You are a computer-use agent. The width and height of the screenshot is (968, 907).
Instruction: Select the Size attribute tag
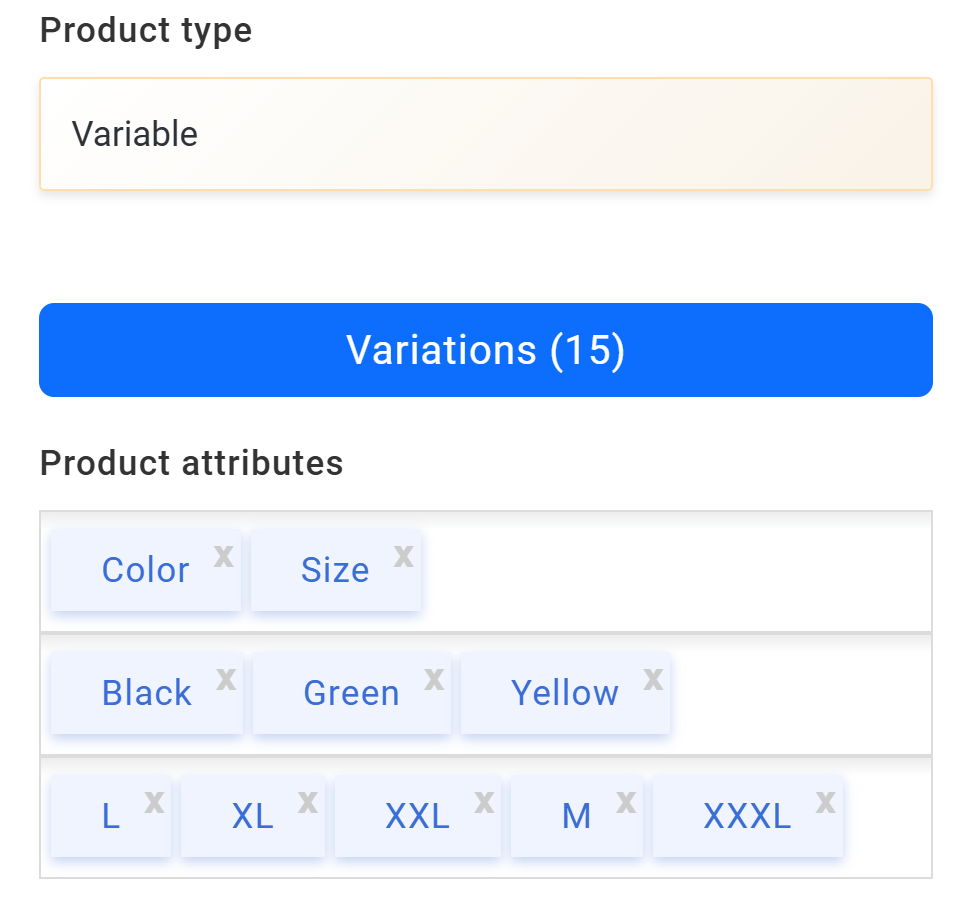click(335, 571)
